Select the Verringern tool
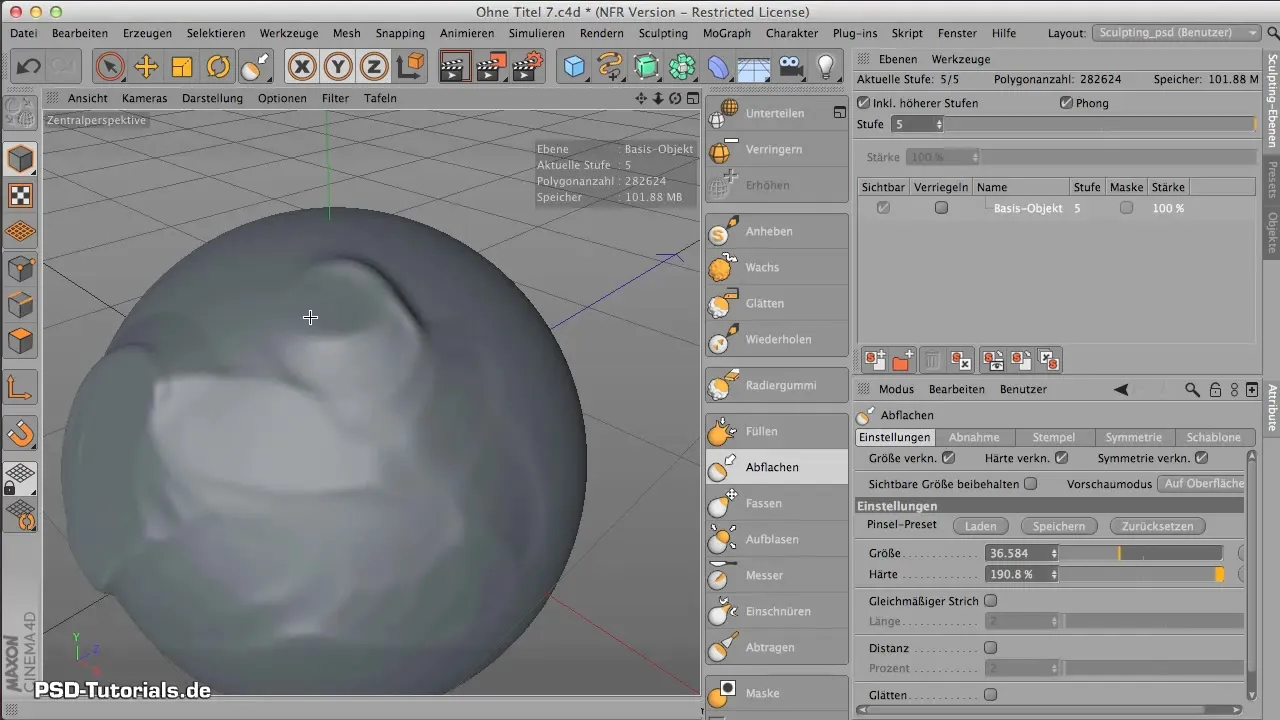Viewport: 1280px width, 720px height. 776,149
